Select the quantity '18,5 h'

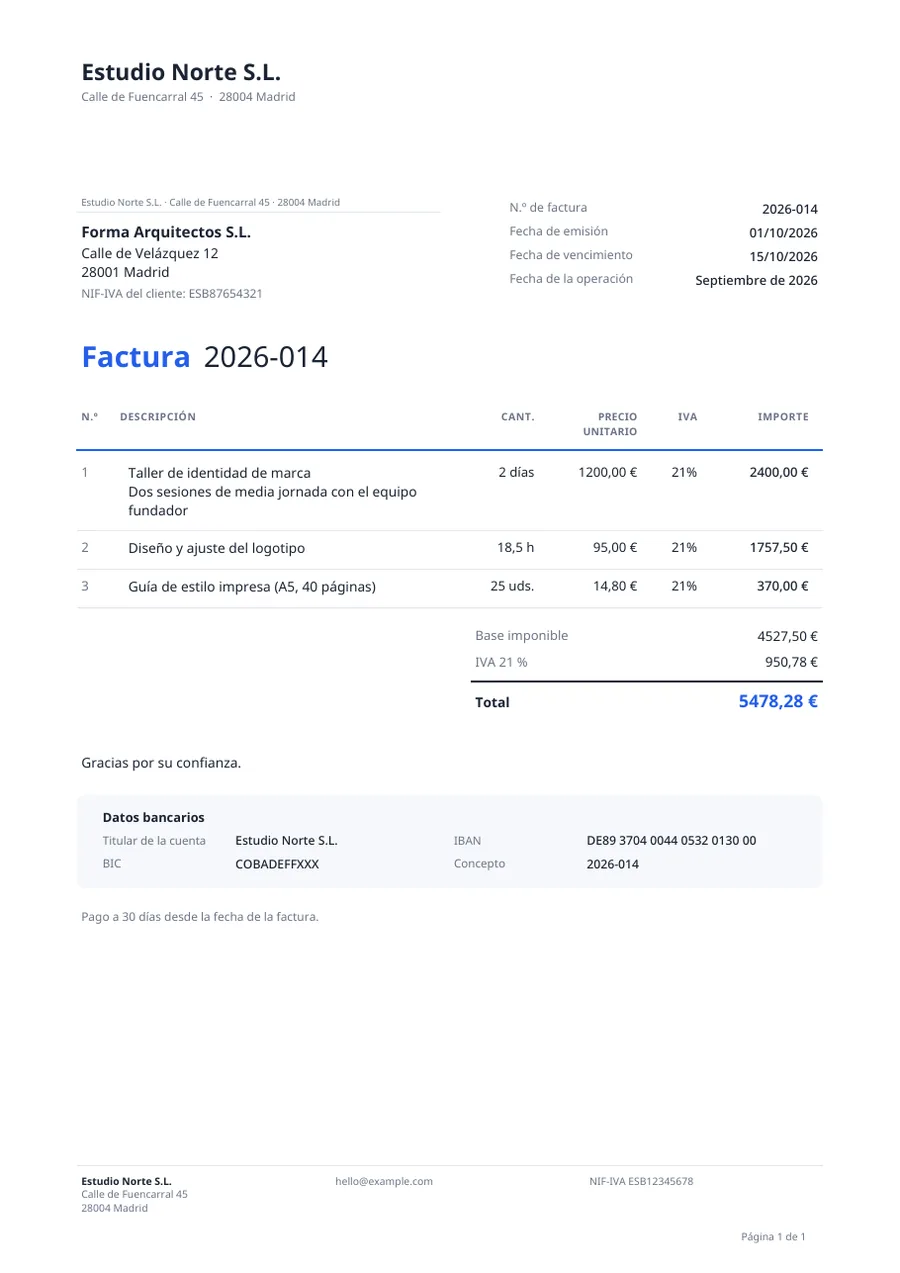(516, 548)
